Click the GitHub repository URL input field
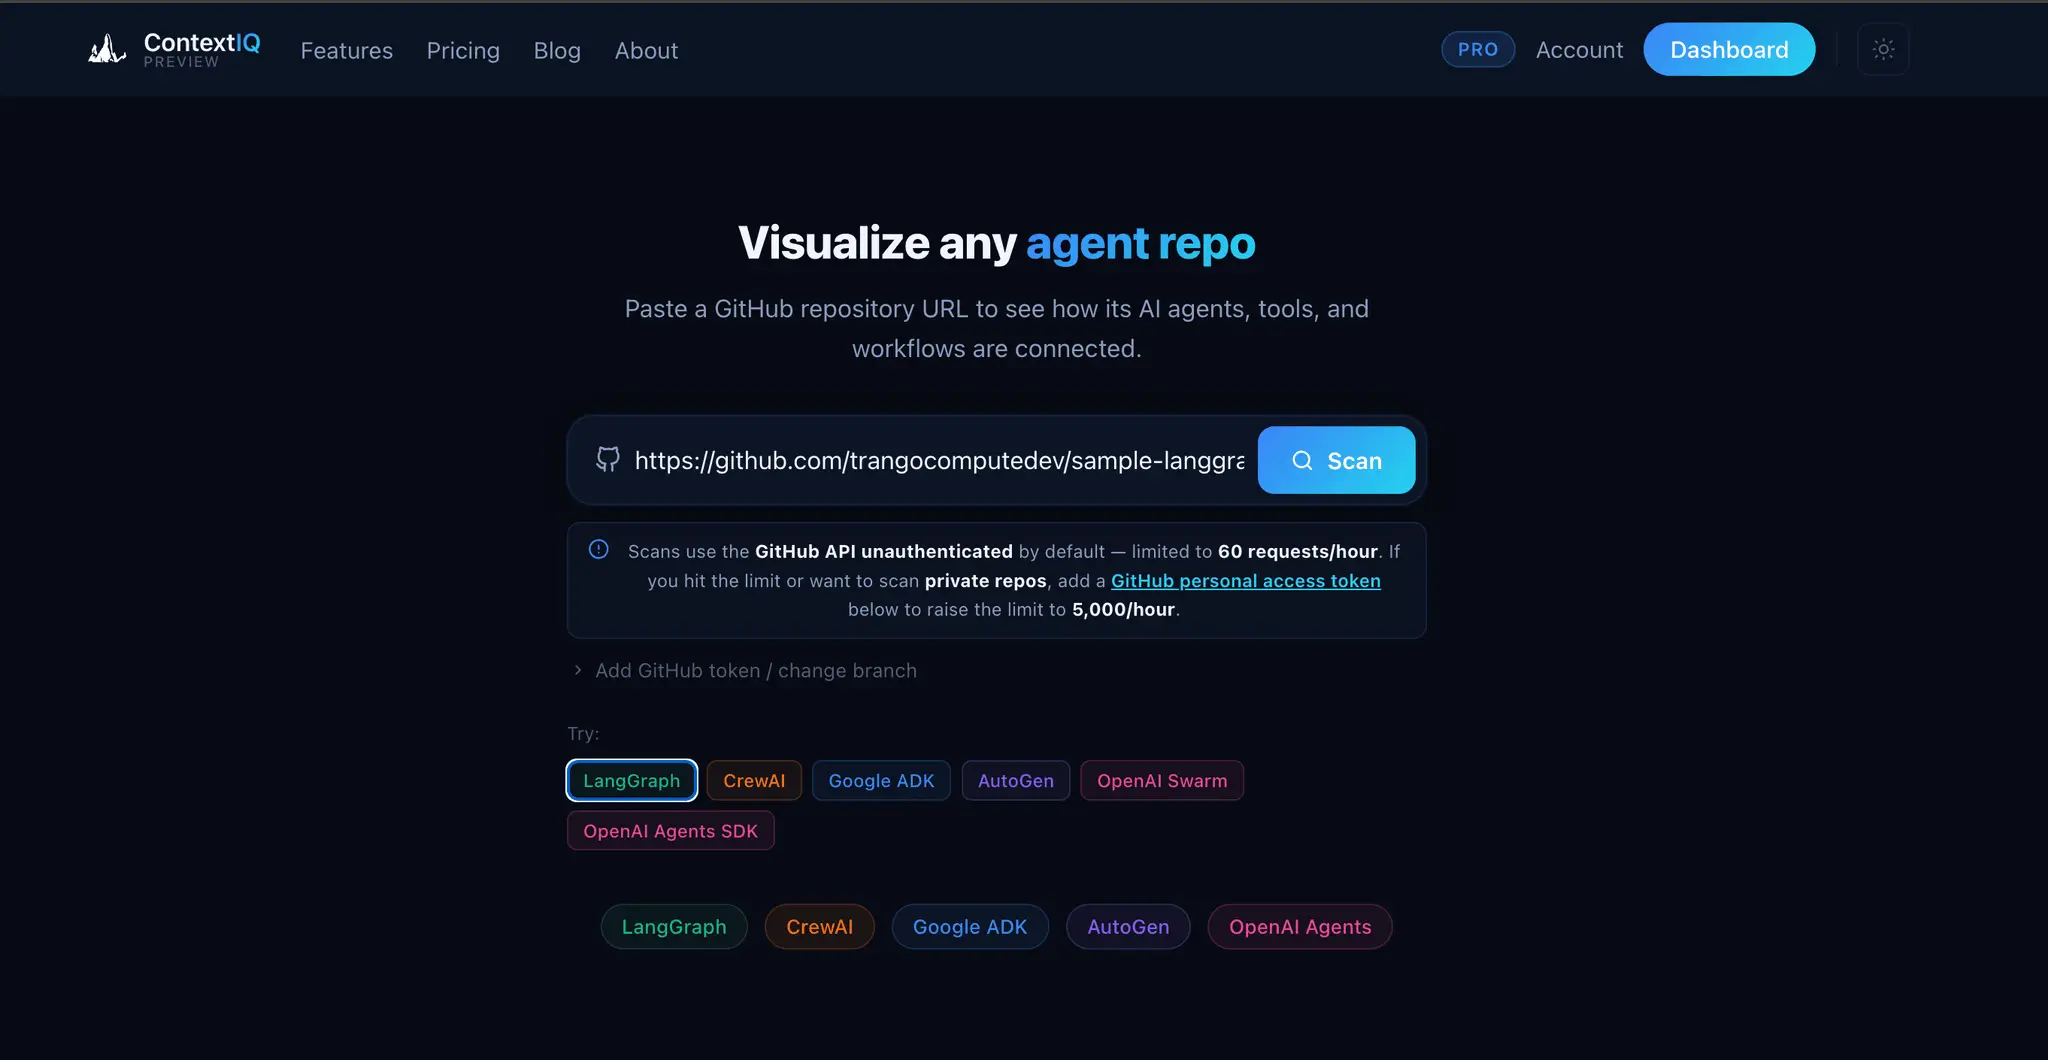The height and width of the screenshot is (1060, 2048). click(939, 460)
